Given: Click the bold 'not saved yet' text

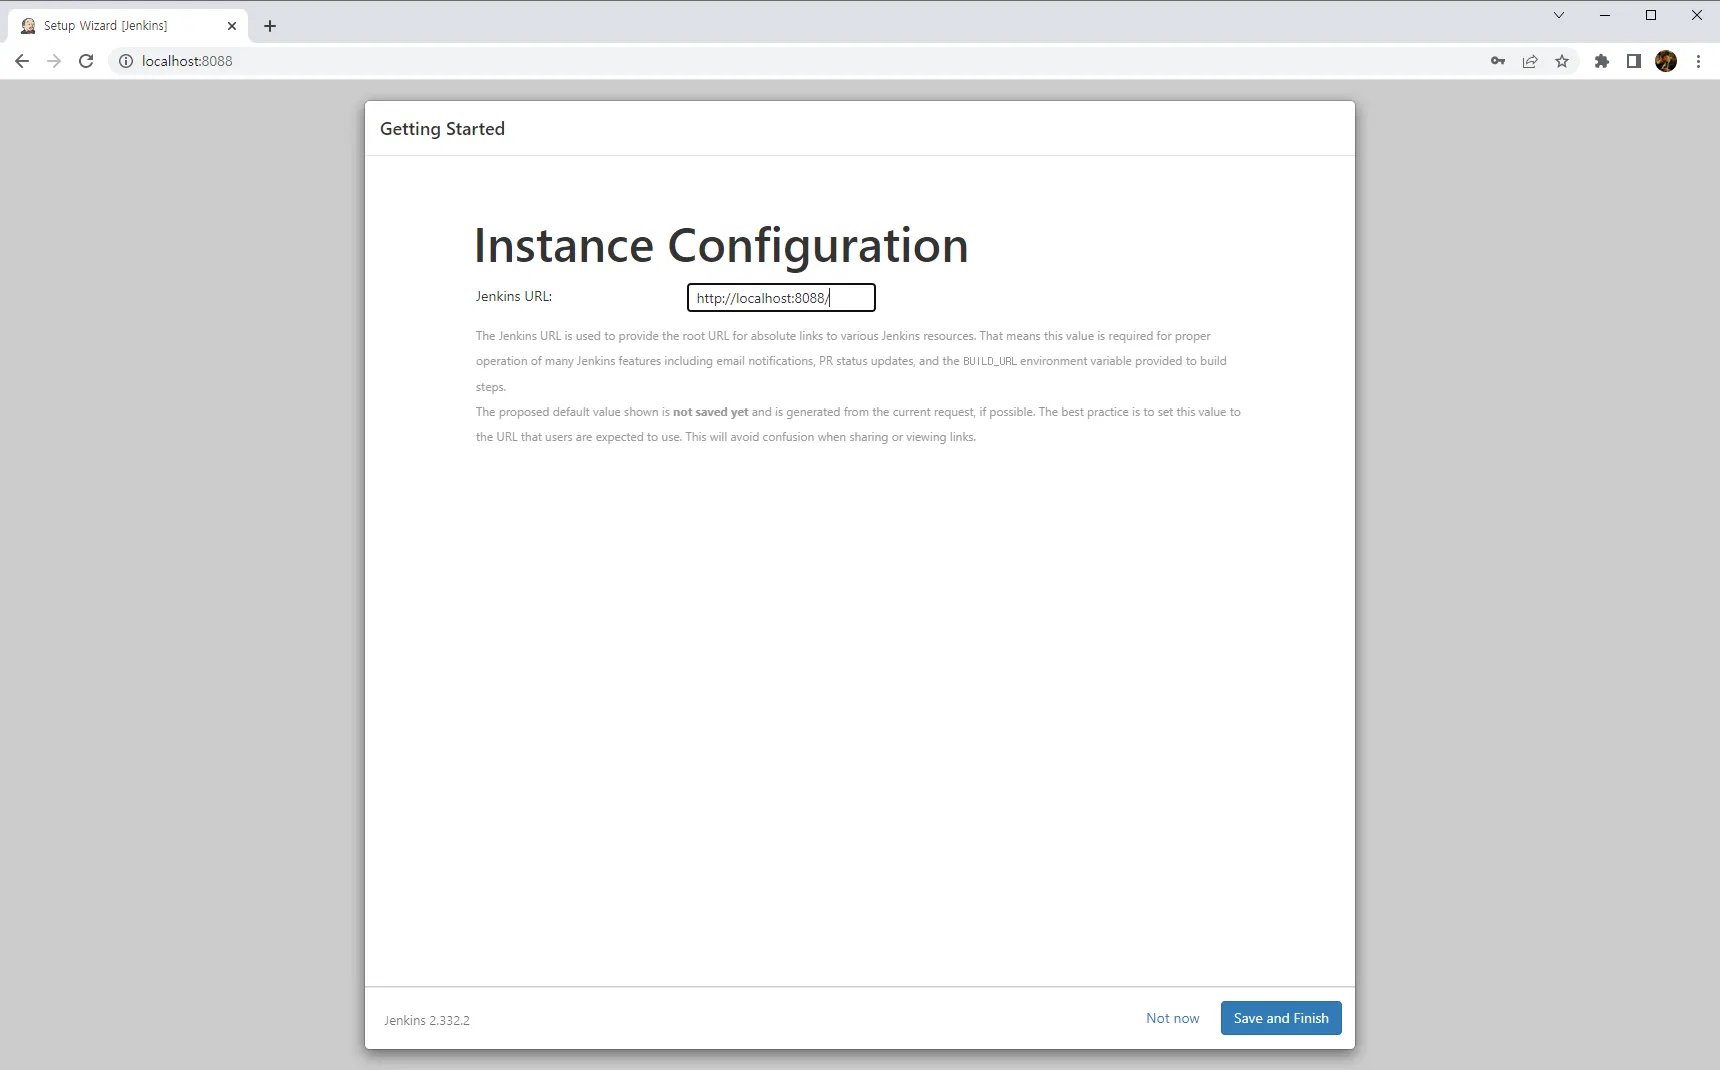Looking at the screenshot, I should tap(710, 412).
